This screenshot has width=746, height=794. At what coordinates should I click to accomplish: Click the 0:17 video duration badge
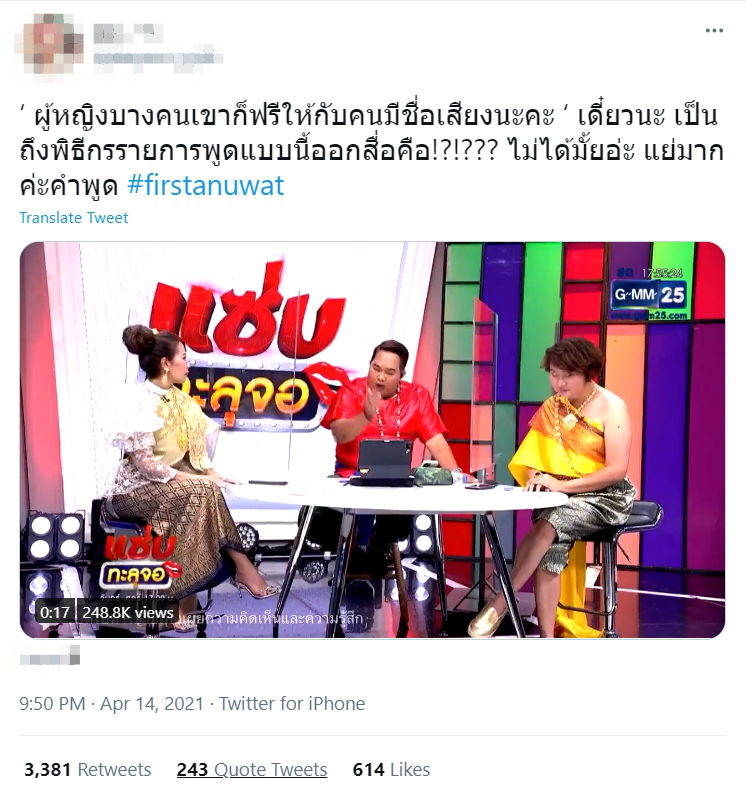pos(55,613)
